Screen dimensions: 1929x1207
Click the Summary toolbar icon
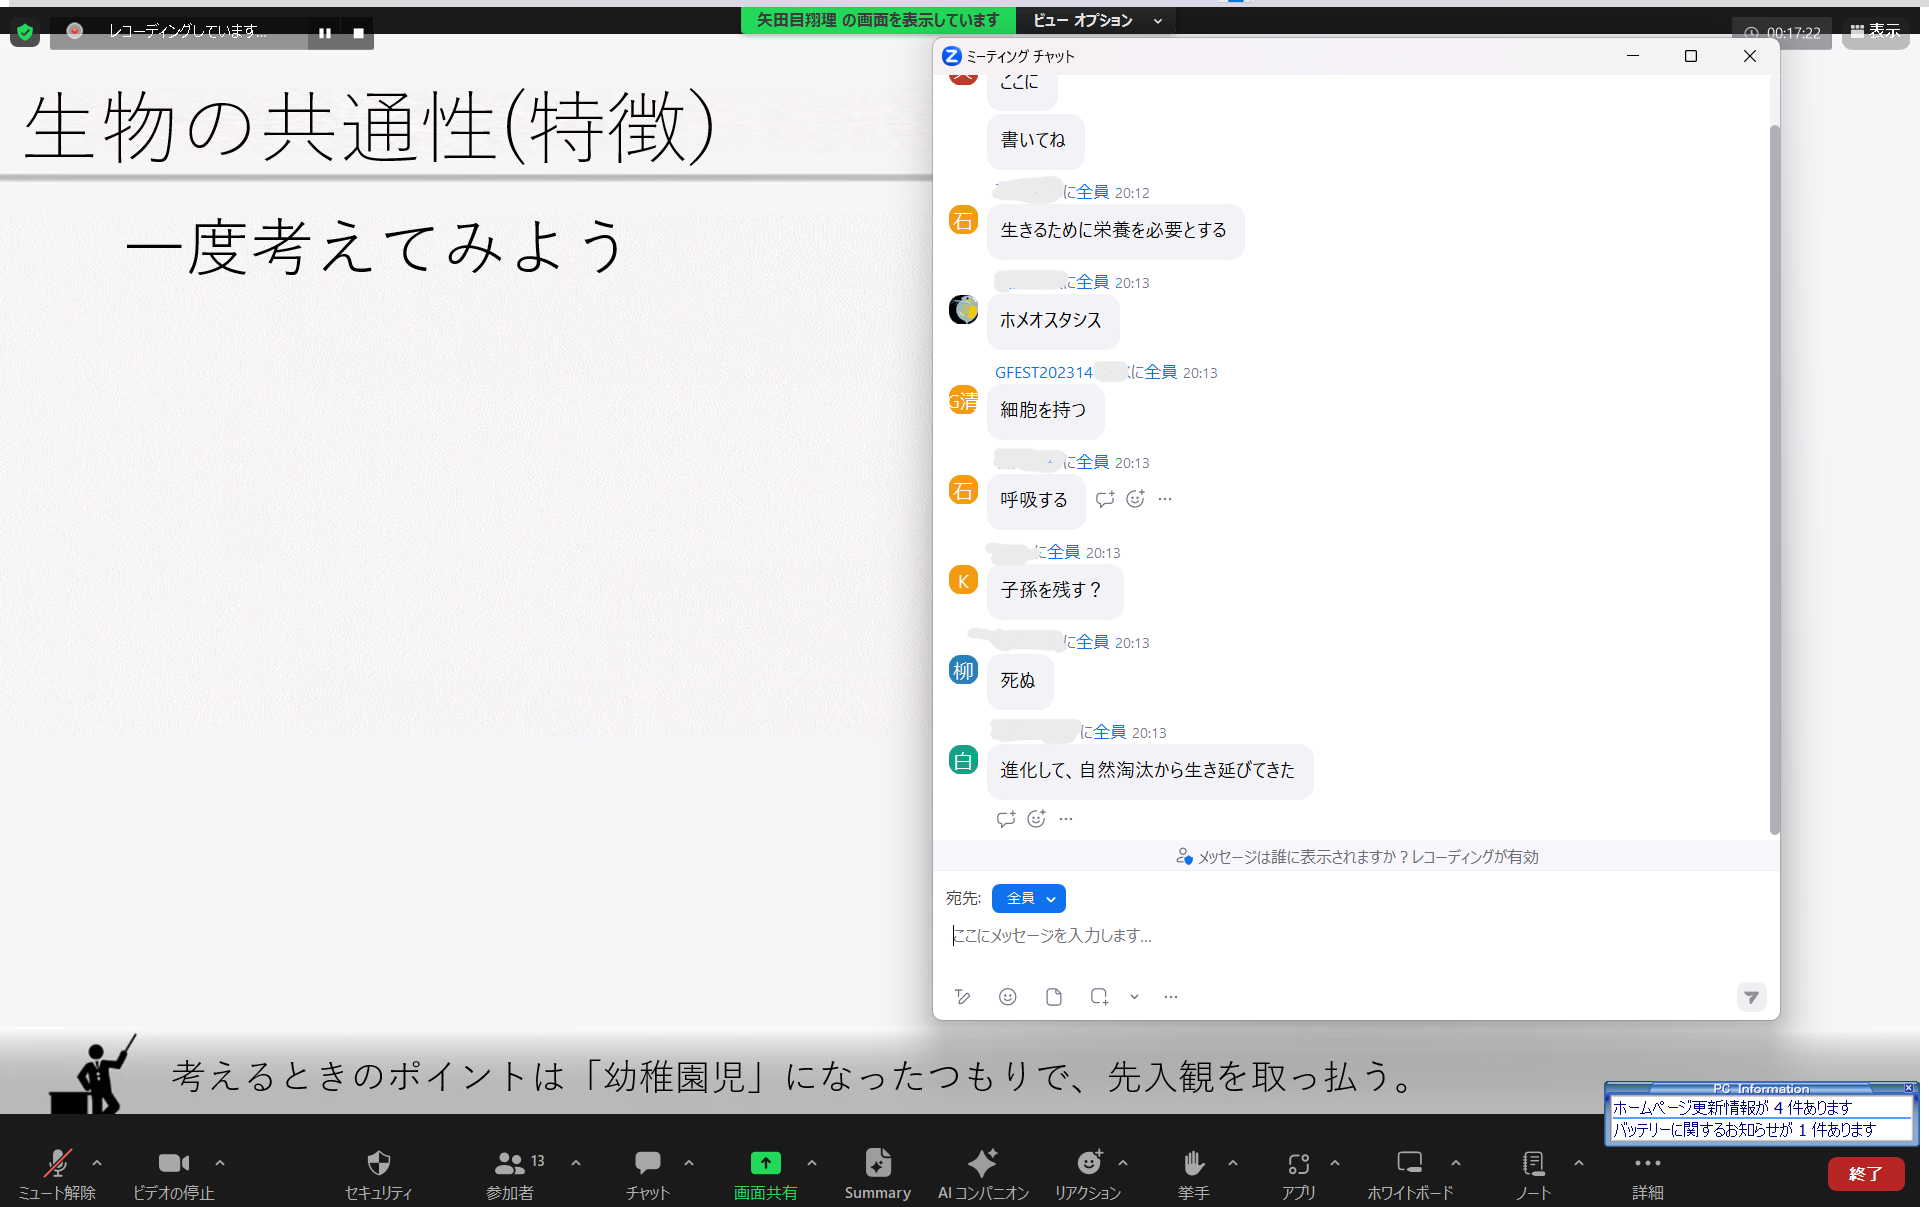tap(877, 1173)
